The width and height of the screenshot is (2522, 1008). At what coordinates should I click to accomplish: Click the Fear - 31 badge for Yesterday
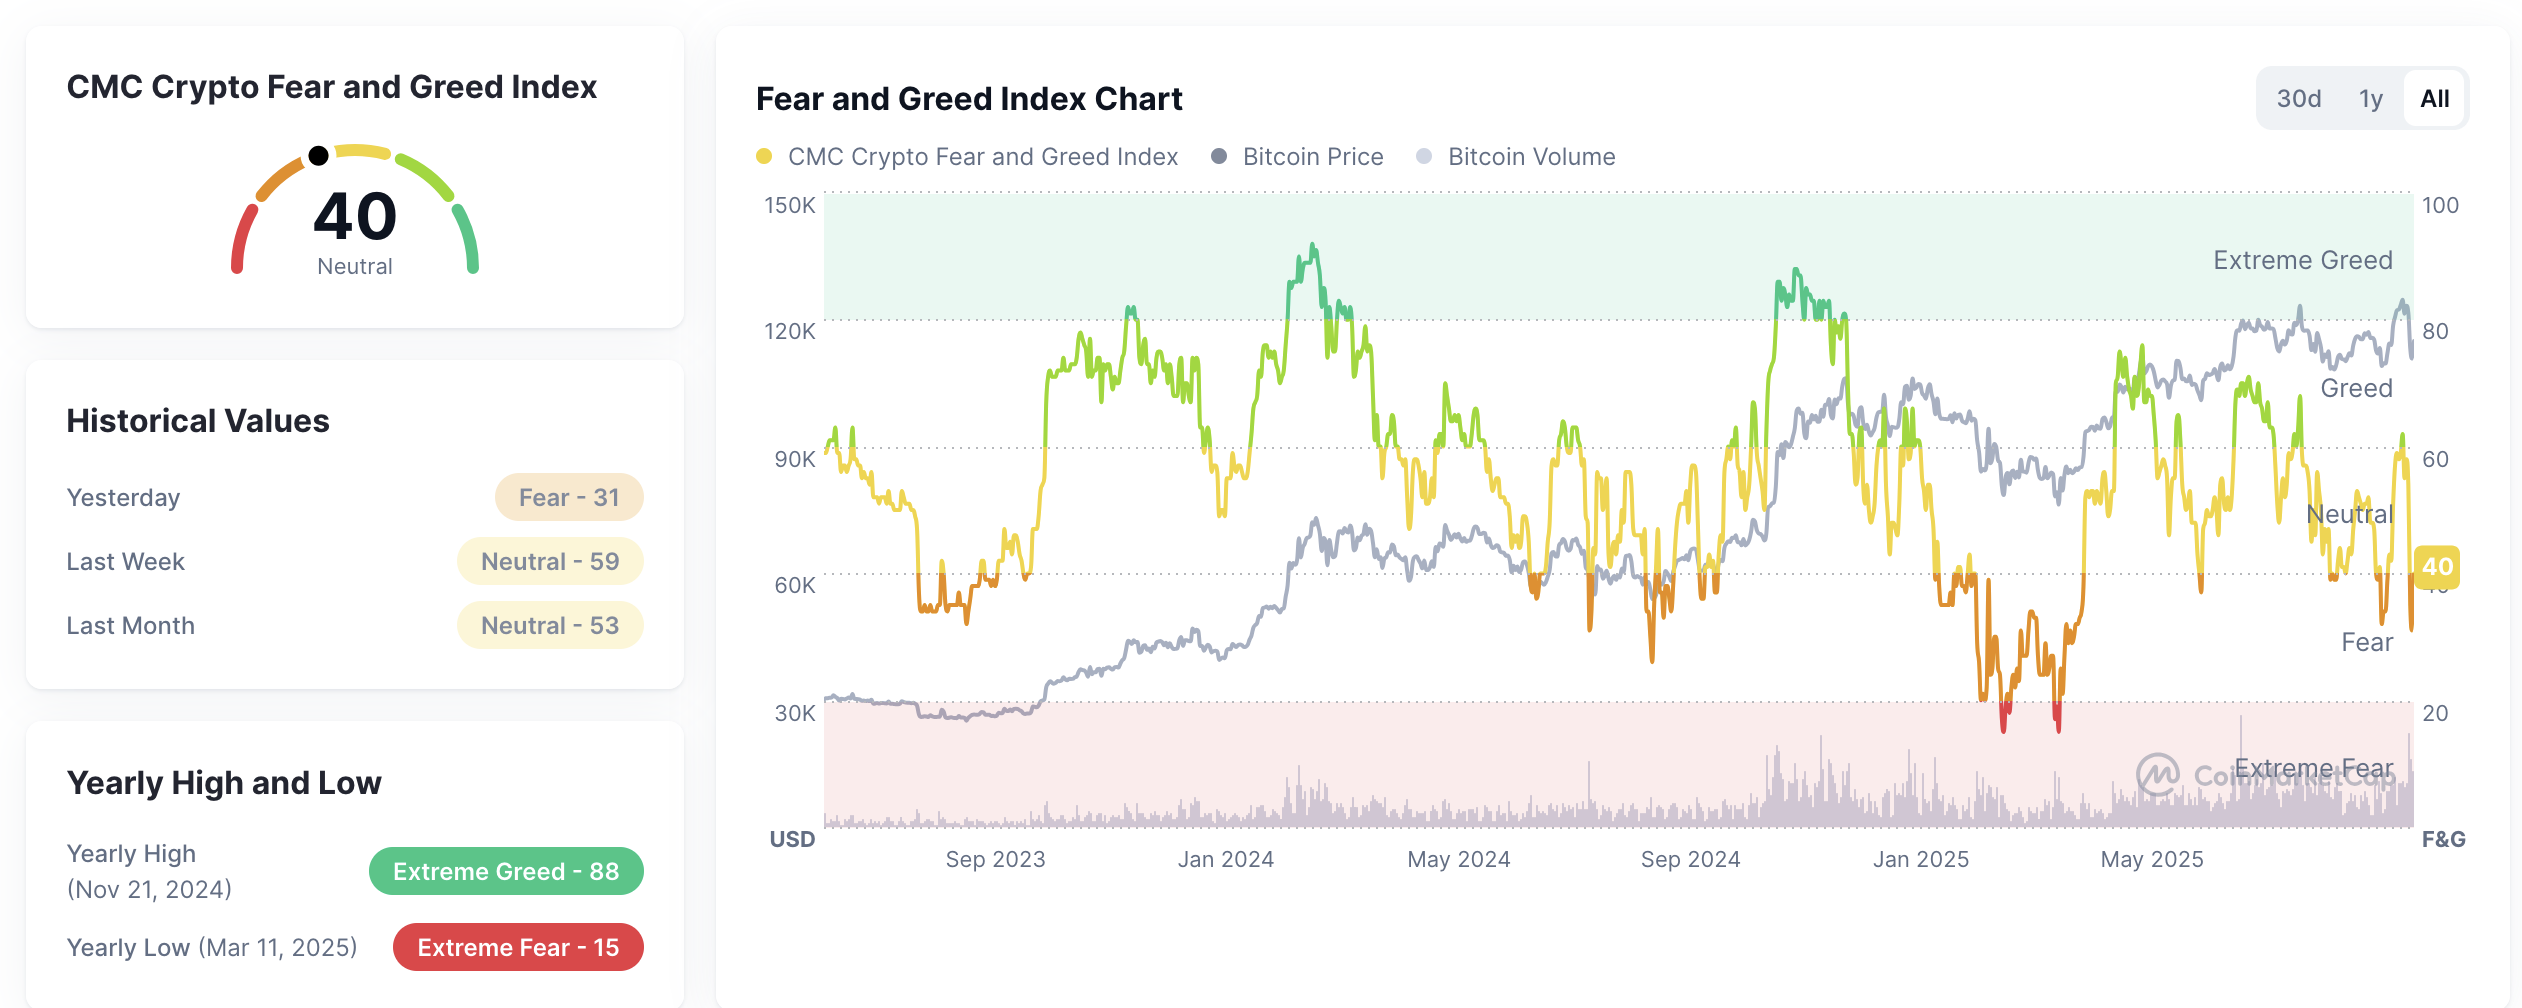[569, 497]
